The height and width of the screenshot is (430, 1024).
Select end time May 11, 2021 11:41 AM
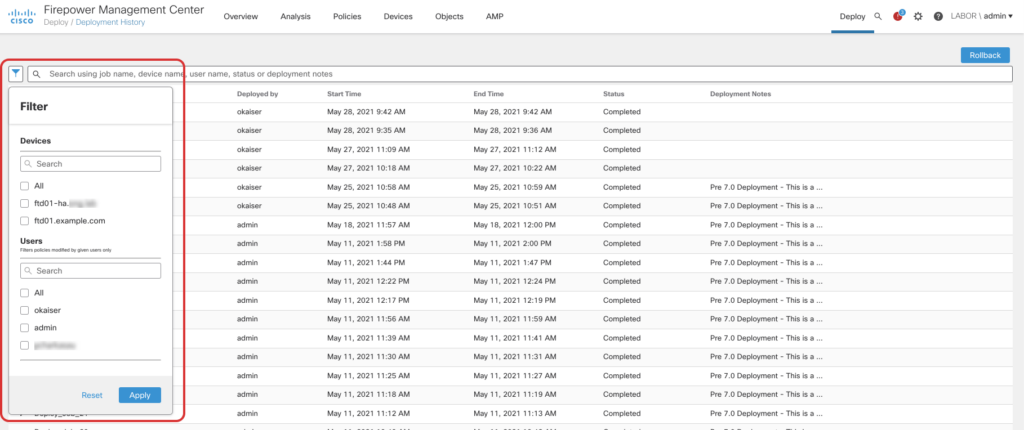tap(515, 338)
